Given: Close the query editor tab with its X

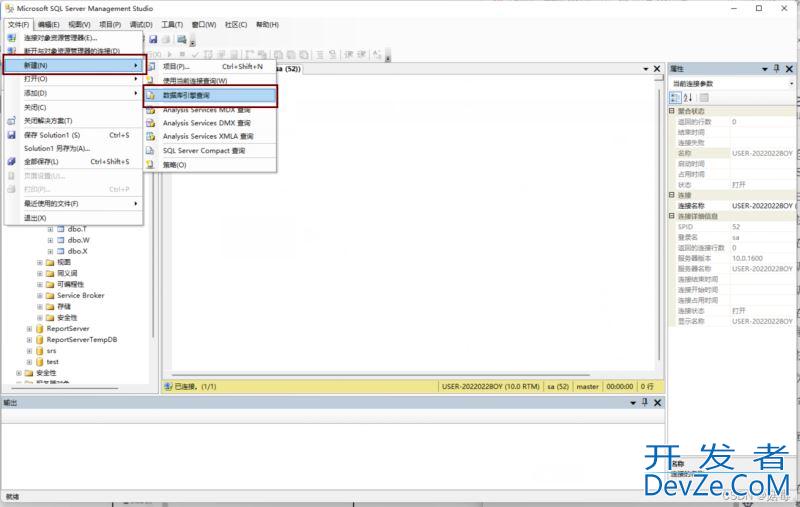Looking at the screenshot, I should [657, 69].
